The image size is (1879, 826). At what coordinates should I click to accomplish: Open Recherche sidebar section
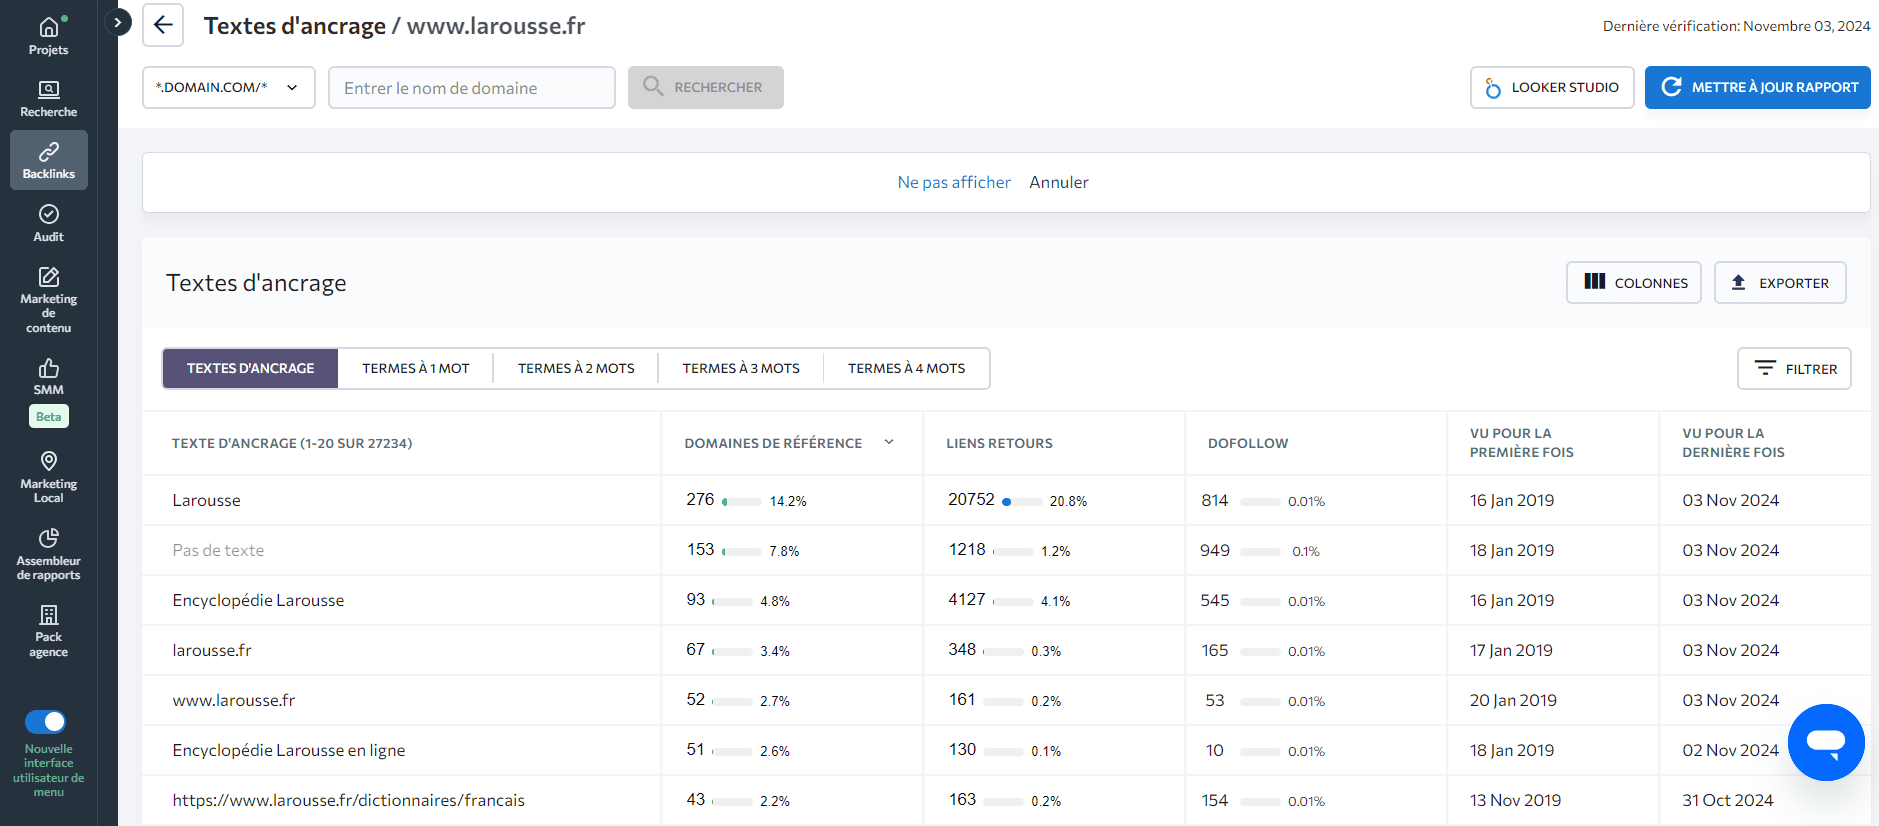48,99
